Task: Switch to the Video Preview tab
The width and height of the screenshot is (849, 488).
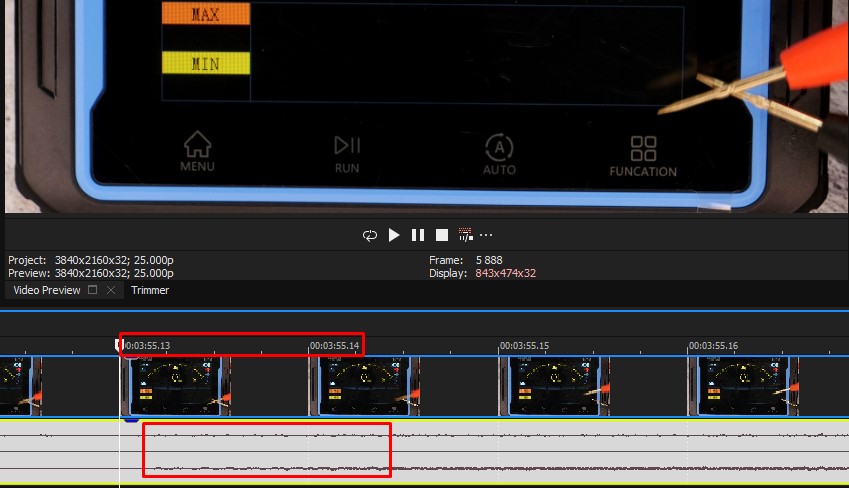Action: pyautogui.click(x=47, y=290)
